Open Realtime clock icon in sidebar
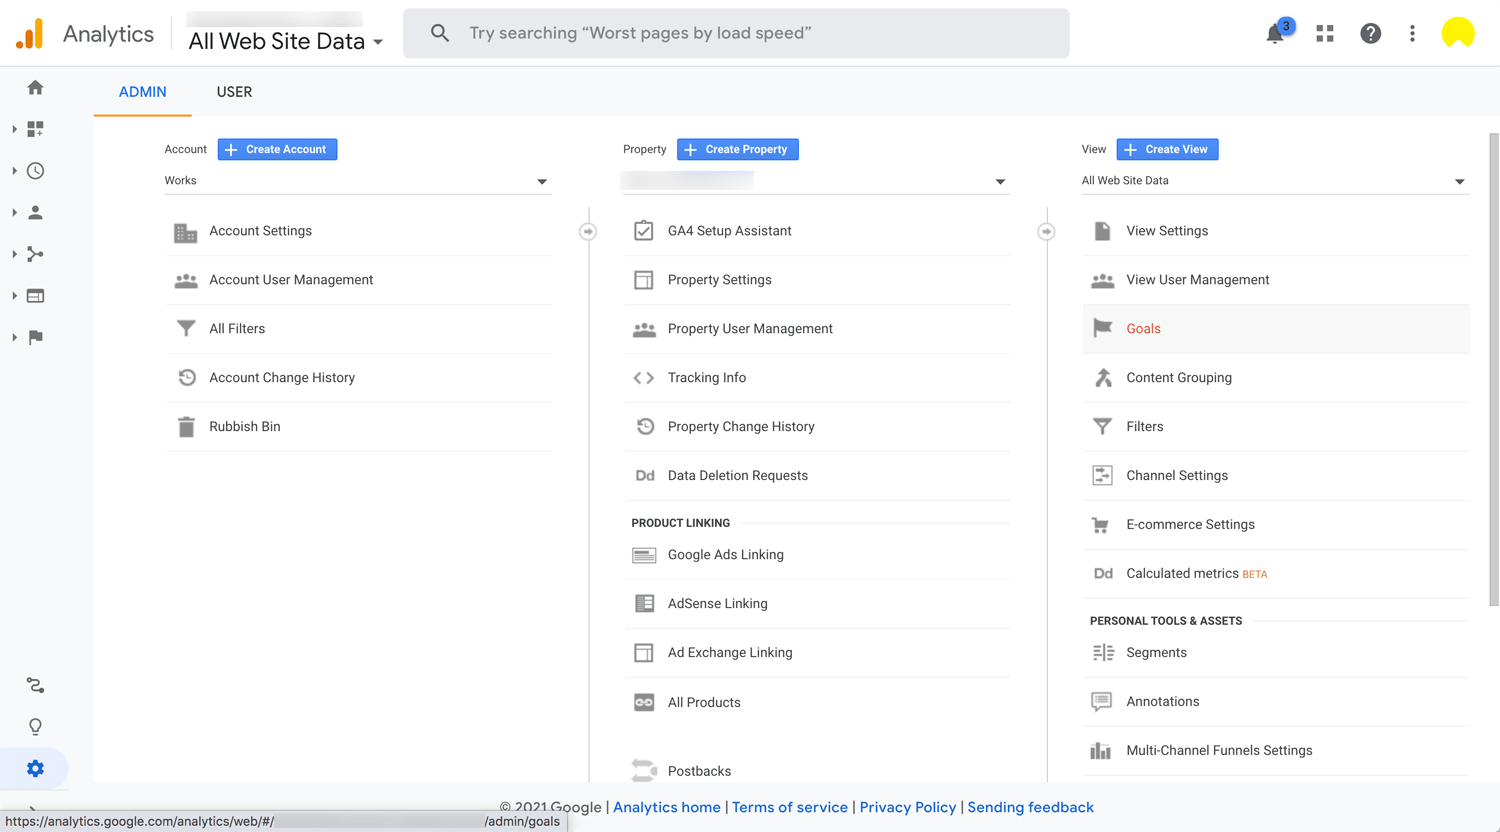Screen dimensions: 1500x832 coord(35,171)
